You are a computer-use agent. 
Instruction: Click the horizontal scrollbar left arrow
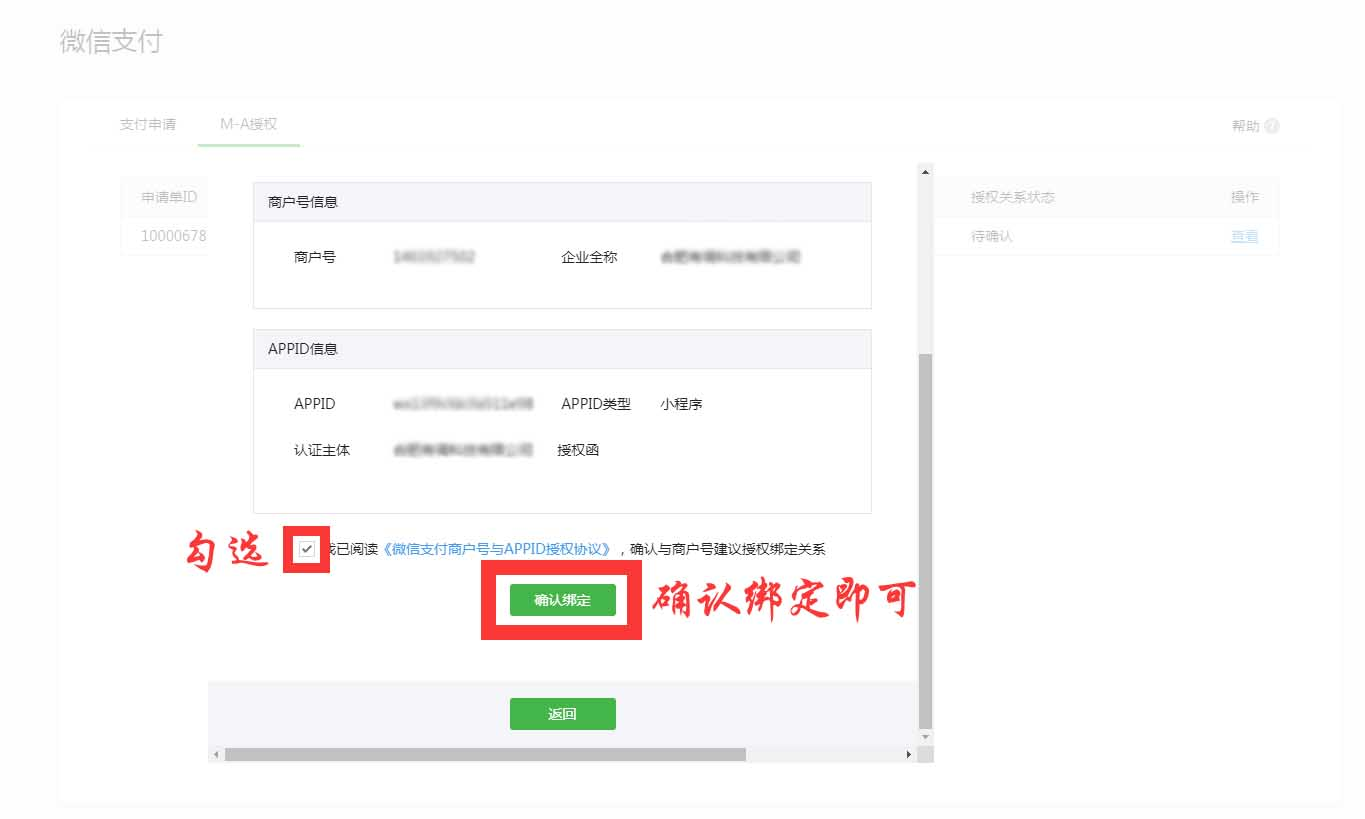point(216,754)
